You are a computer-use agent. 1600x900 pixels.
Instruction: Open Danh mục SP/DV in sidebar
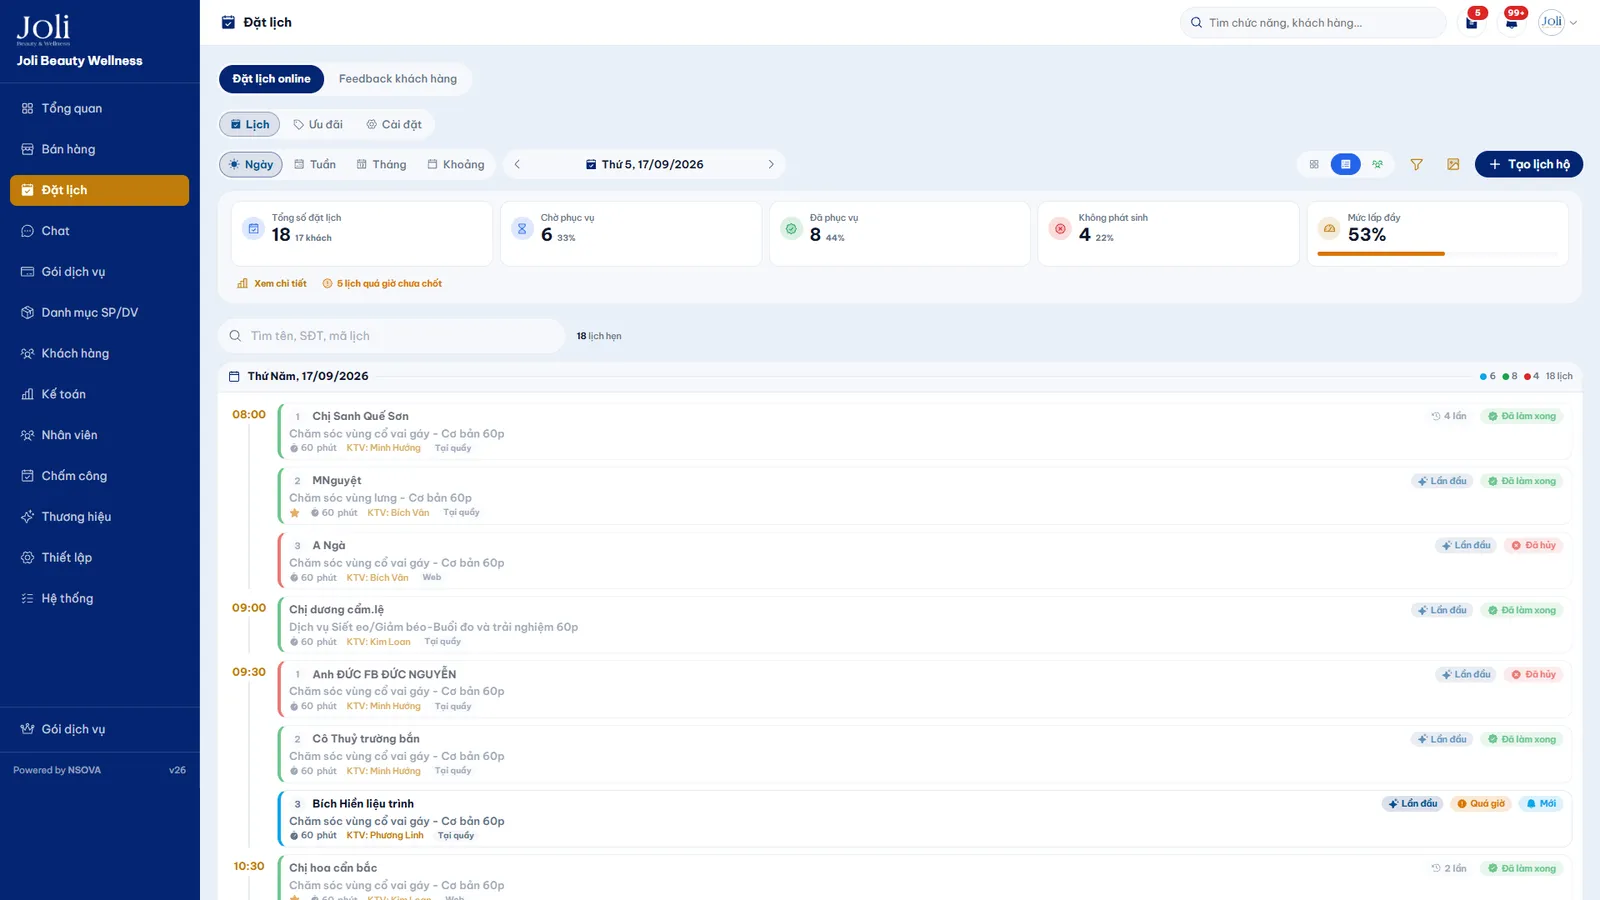[99, 313]
